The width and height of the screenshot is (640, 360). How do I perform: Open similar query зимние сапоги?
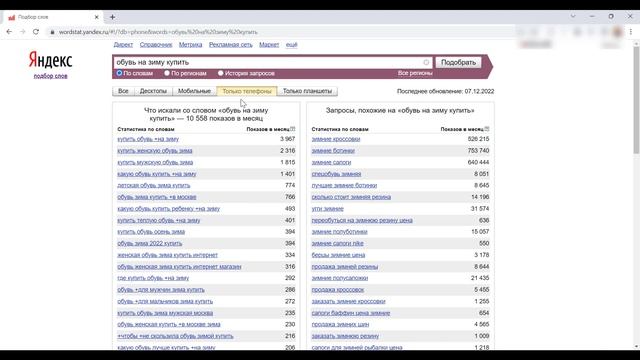click(331, 162)
